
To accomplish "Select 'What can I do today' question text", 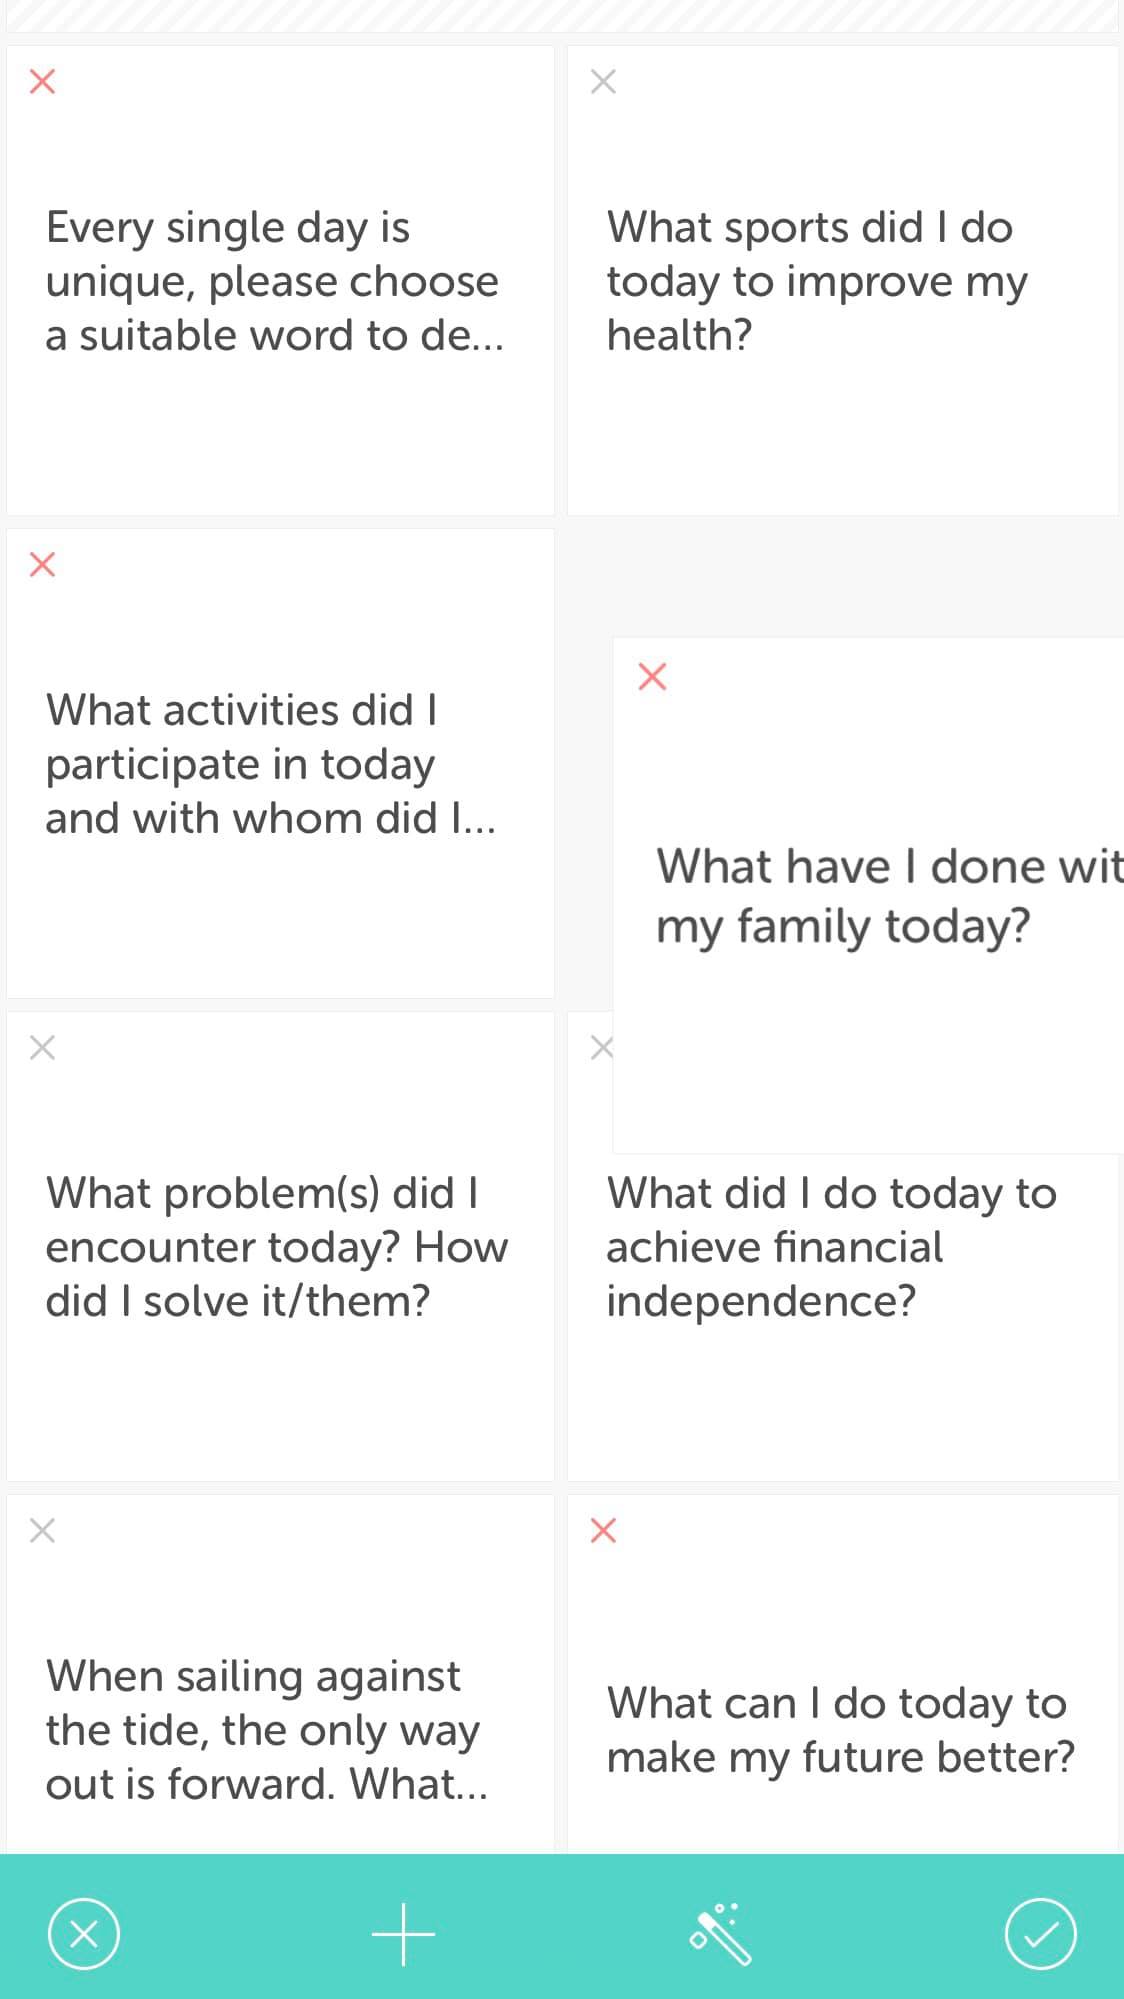I will coord(840,1730).
